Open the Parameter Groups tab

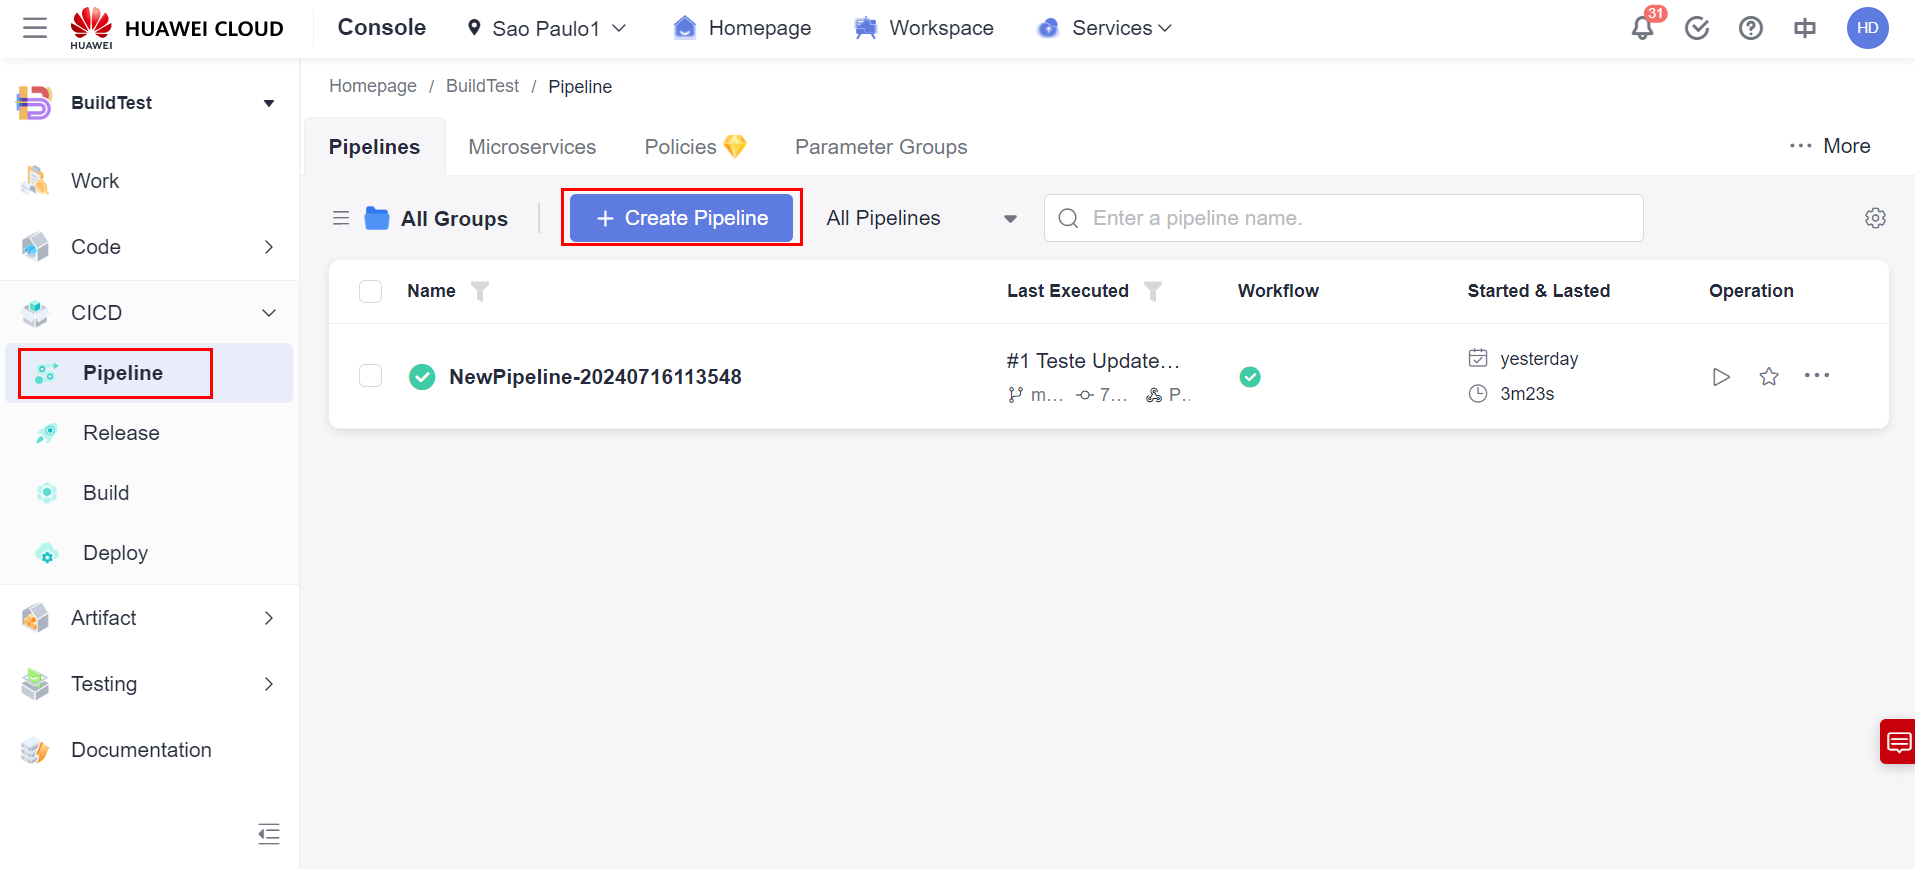(x=880, y=147)
